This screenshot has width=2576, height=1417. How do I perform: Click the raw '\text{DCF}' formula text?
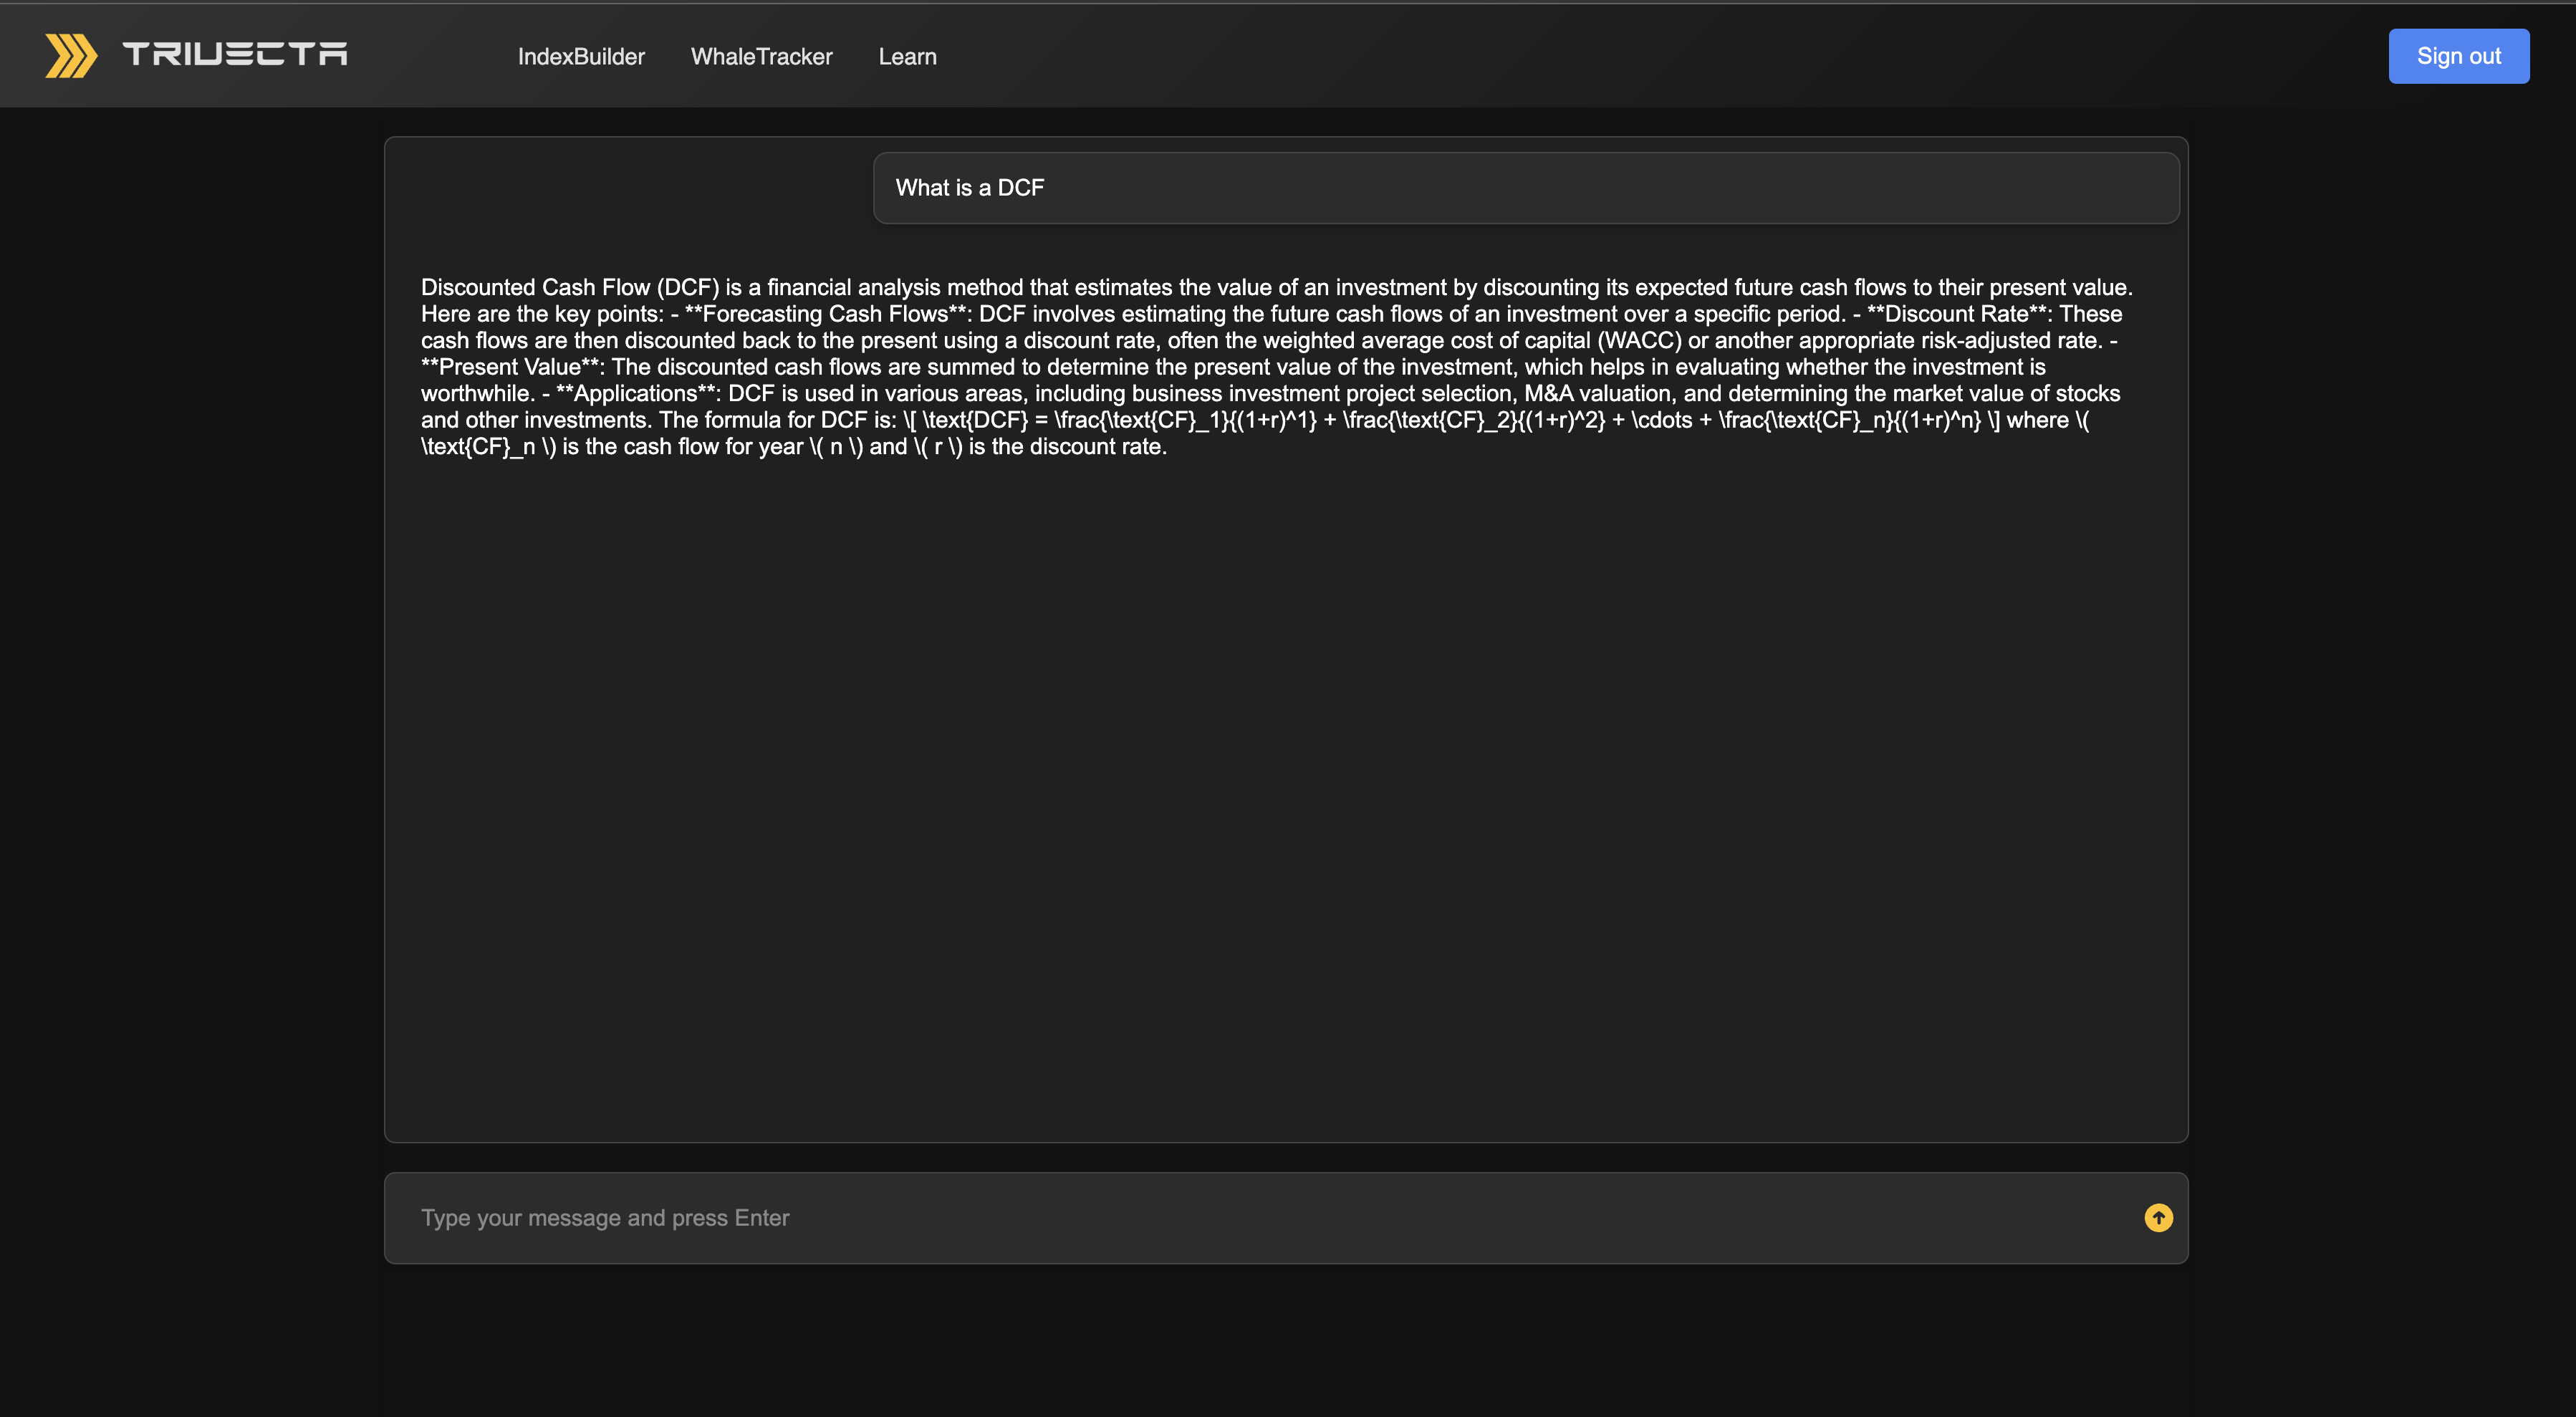(x=975, y=420)
